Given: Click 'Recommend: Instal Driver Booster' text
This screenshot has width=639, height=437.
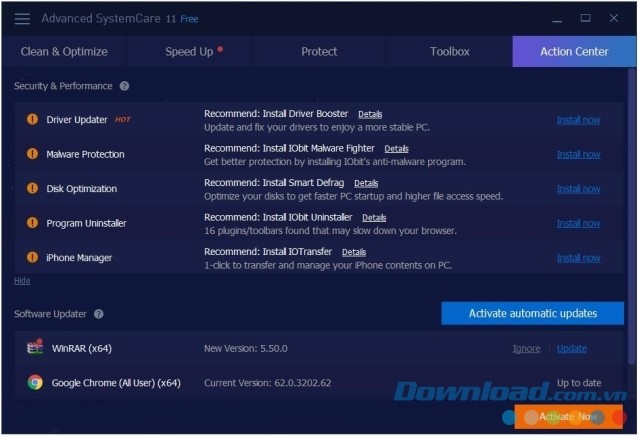Looking at the screenshot, I should (x=276, y=114).
